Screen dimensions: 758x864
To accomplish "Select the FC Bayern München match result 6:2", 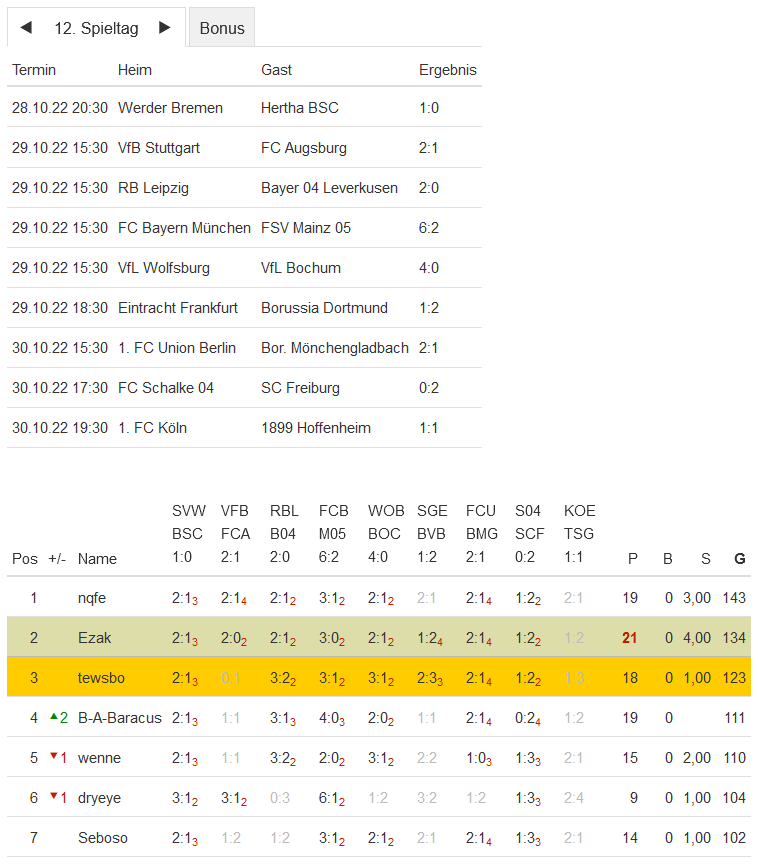I will pyautogui.click(x=429, y=228).
